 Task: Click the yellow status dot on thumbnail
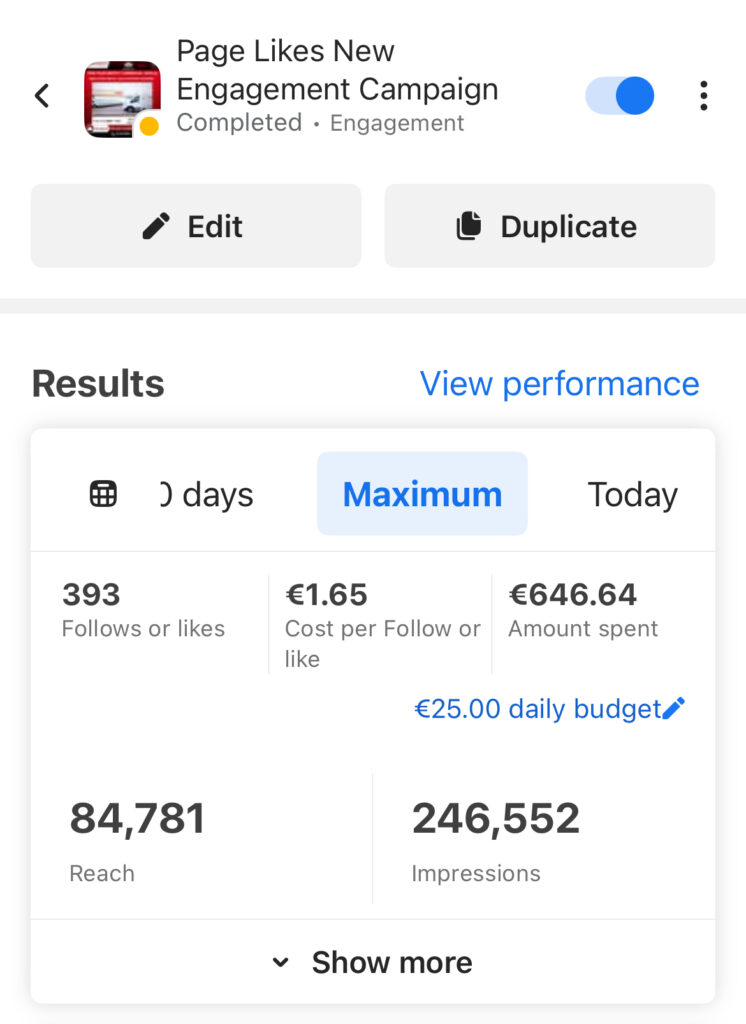click(149, 126)
